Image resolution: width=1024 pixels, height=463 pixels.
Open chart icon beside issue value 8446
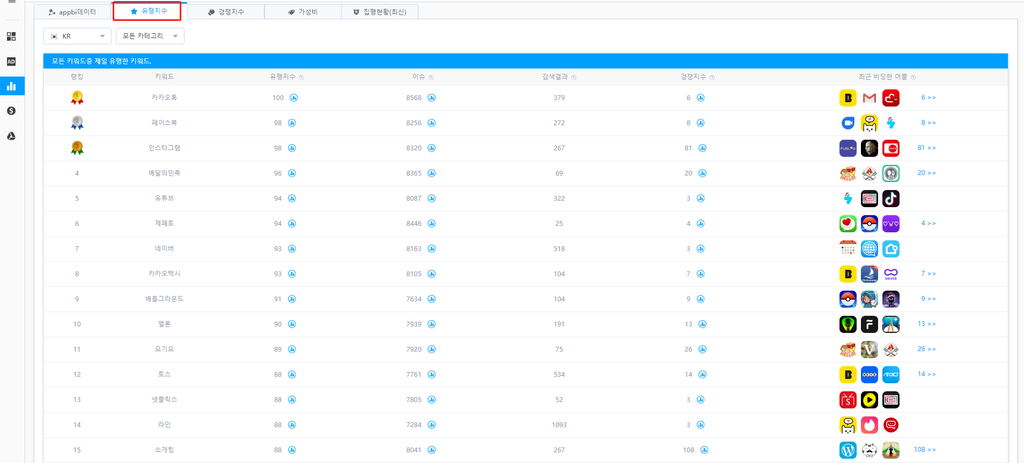coord(432,223)
